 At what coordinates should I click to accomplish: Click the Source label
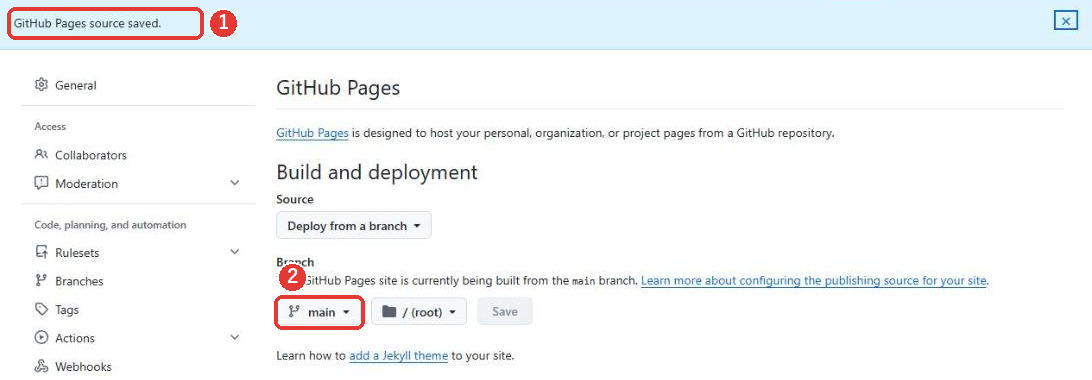coord(295,199)
